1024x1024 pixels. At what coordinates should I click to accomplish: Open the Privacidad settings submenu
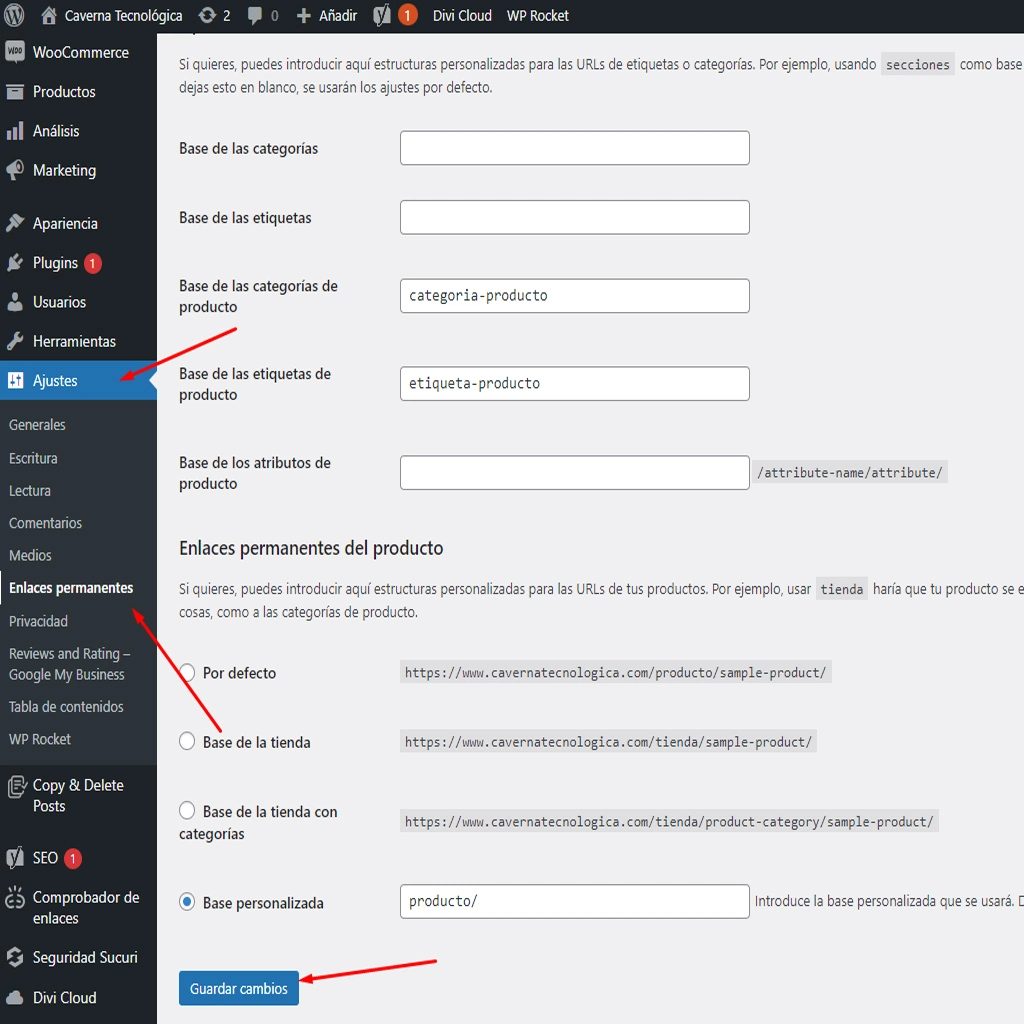[38, 621]
